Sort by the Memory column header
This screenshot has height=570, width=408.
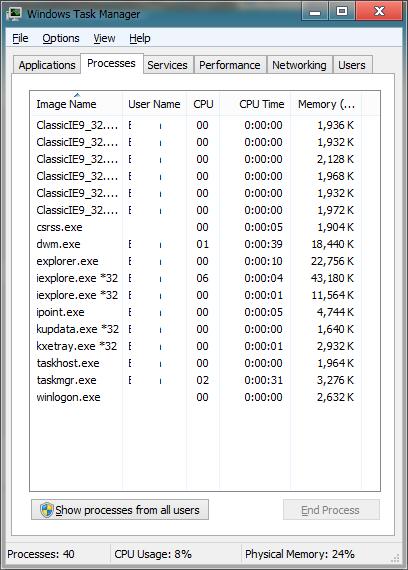pos(326,104)
